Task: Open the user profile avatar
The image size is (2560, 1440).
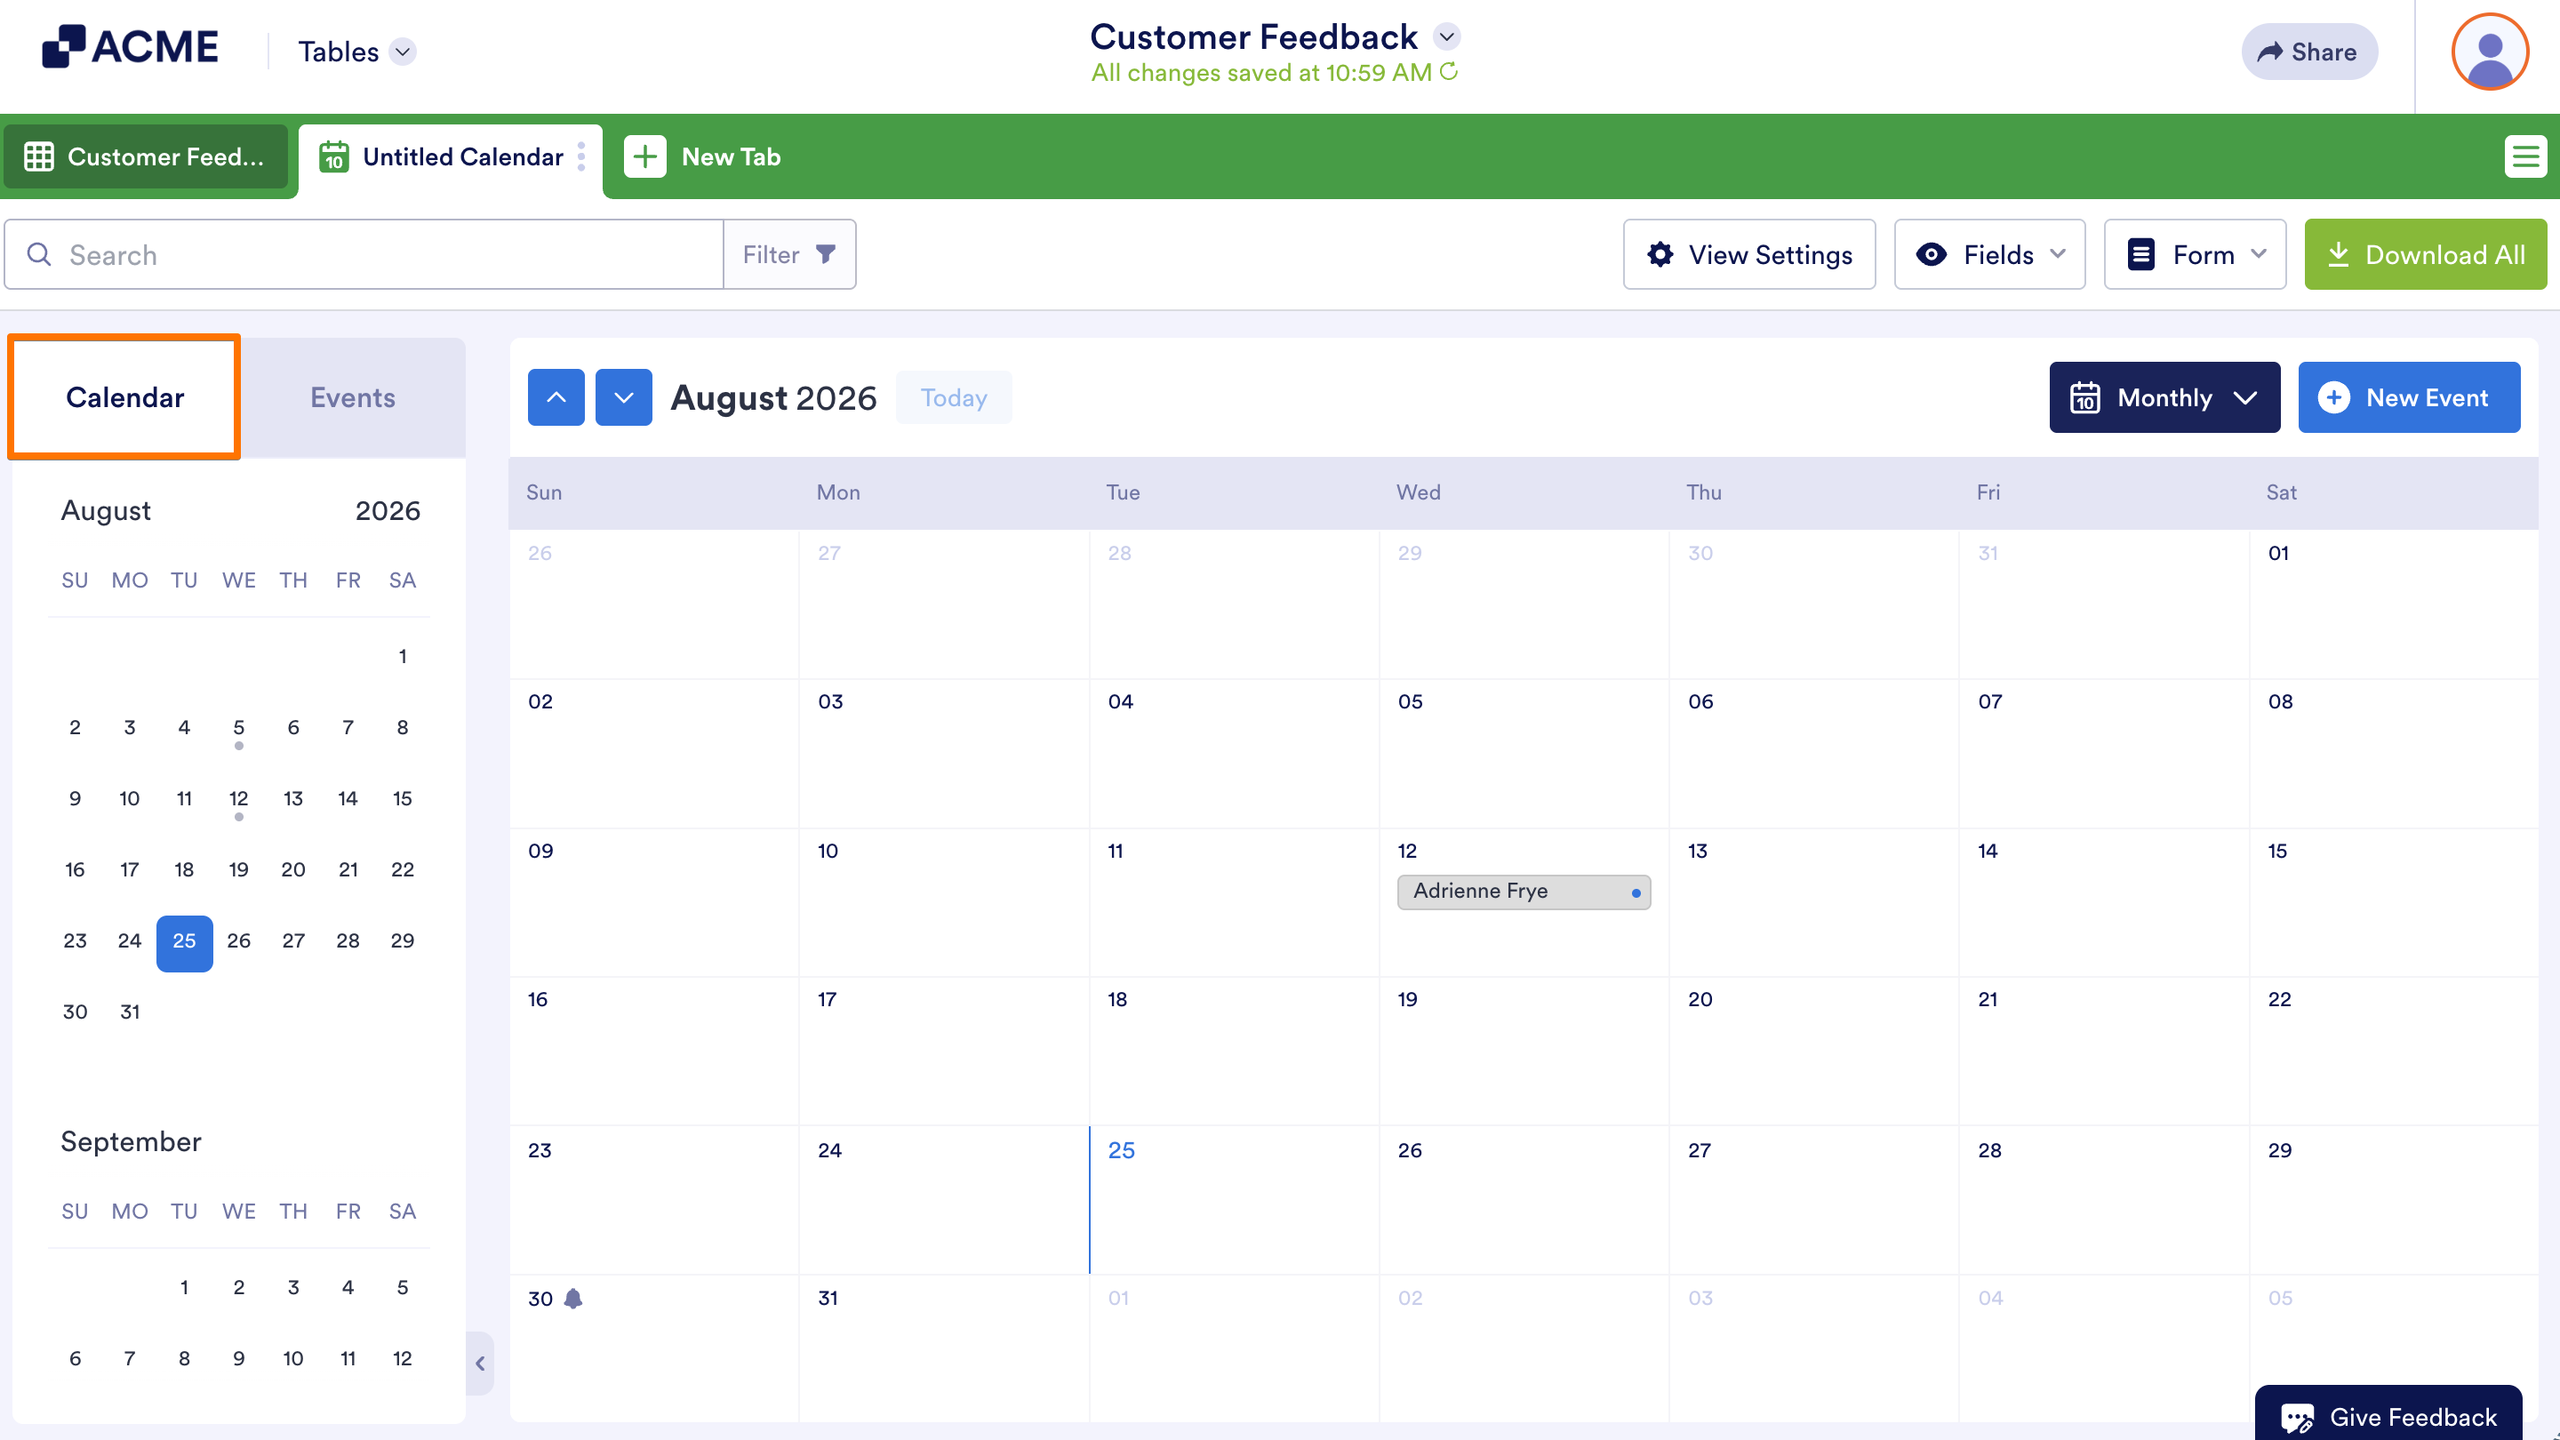Action: pyautogui.click(x=2490, y=52)
